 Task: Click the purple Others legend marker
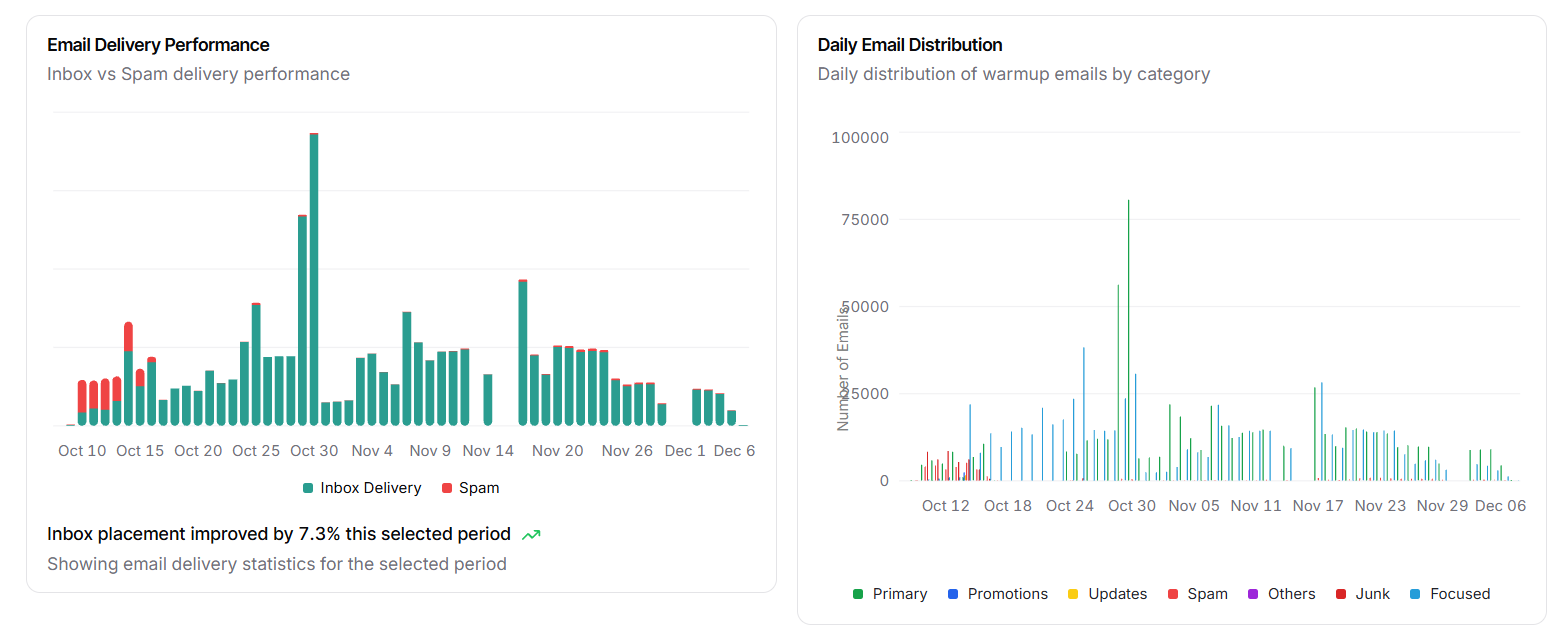pos(1253,594)
